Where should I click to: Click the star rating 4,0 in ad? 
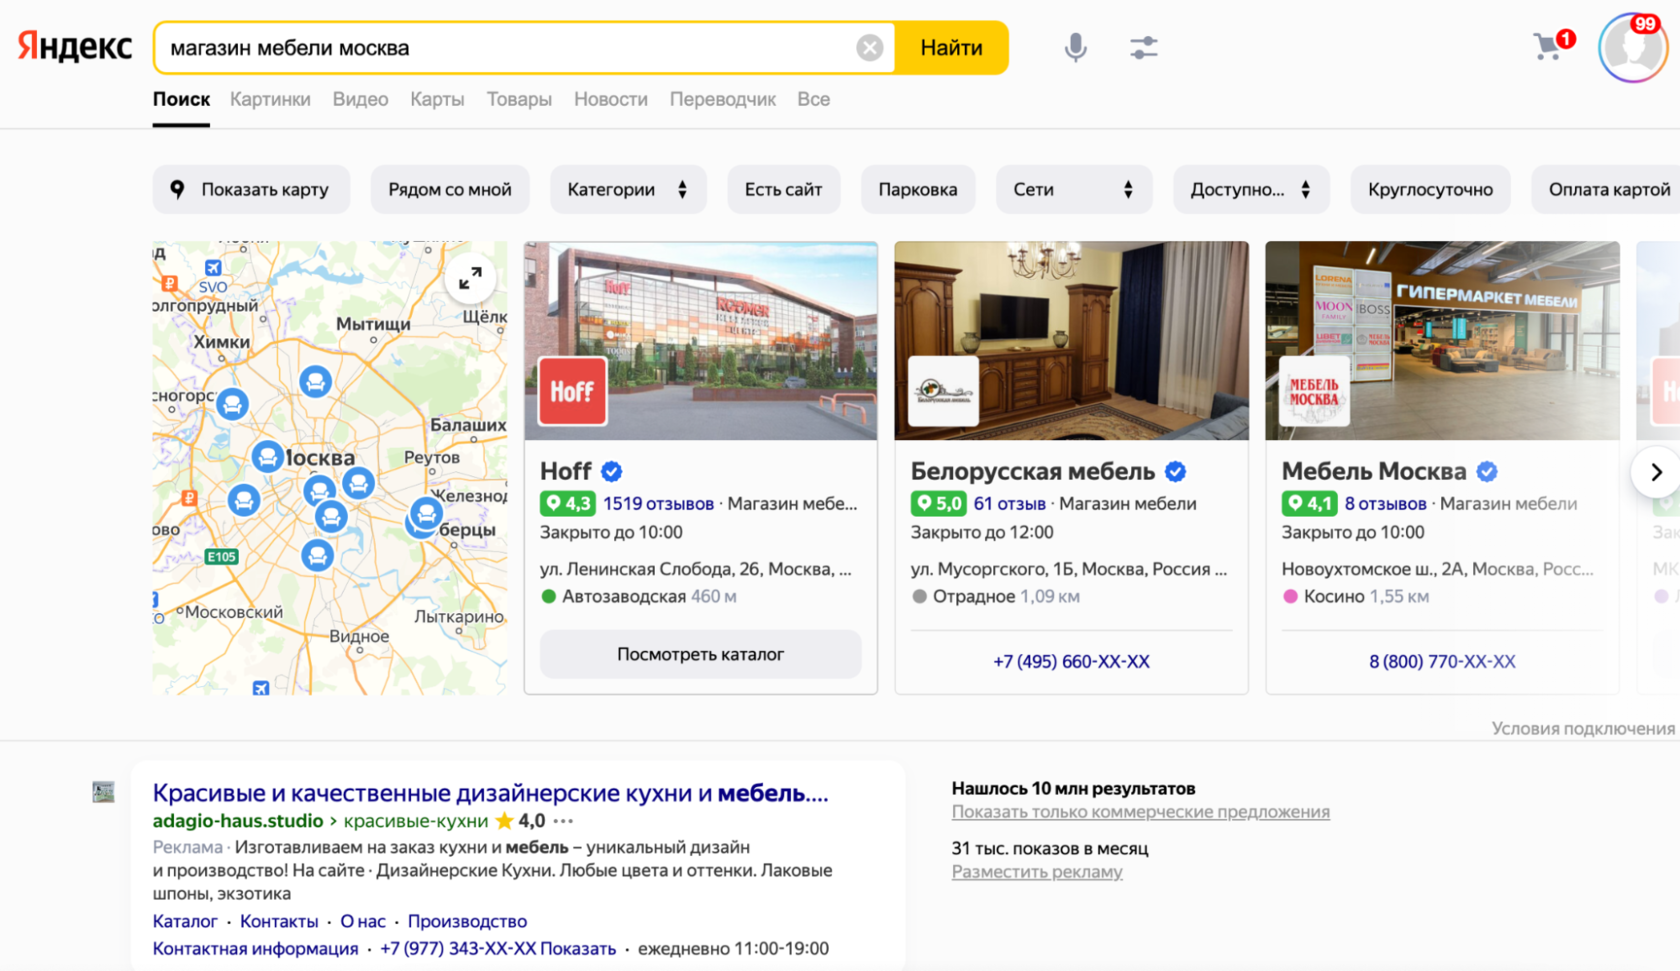pos(520,821)
